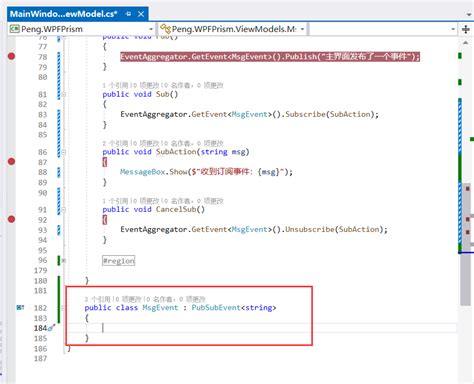Click the quick actions screwdriver icon at line 184

pyautogui.click(x=51, y=328)
